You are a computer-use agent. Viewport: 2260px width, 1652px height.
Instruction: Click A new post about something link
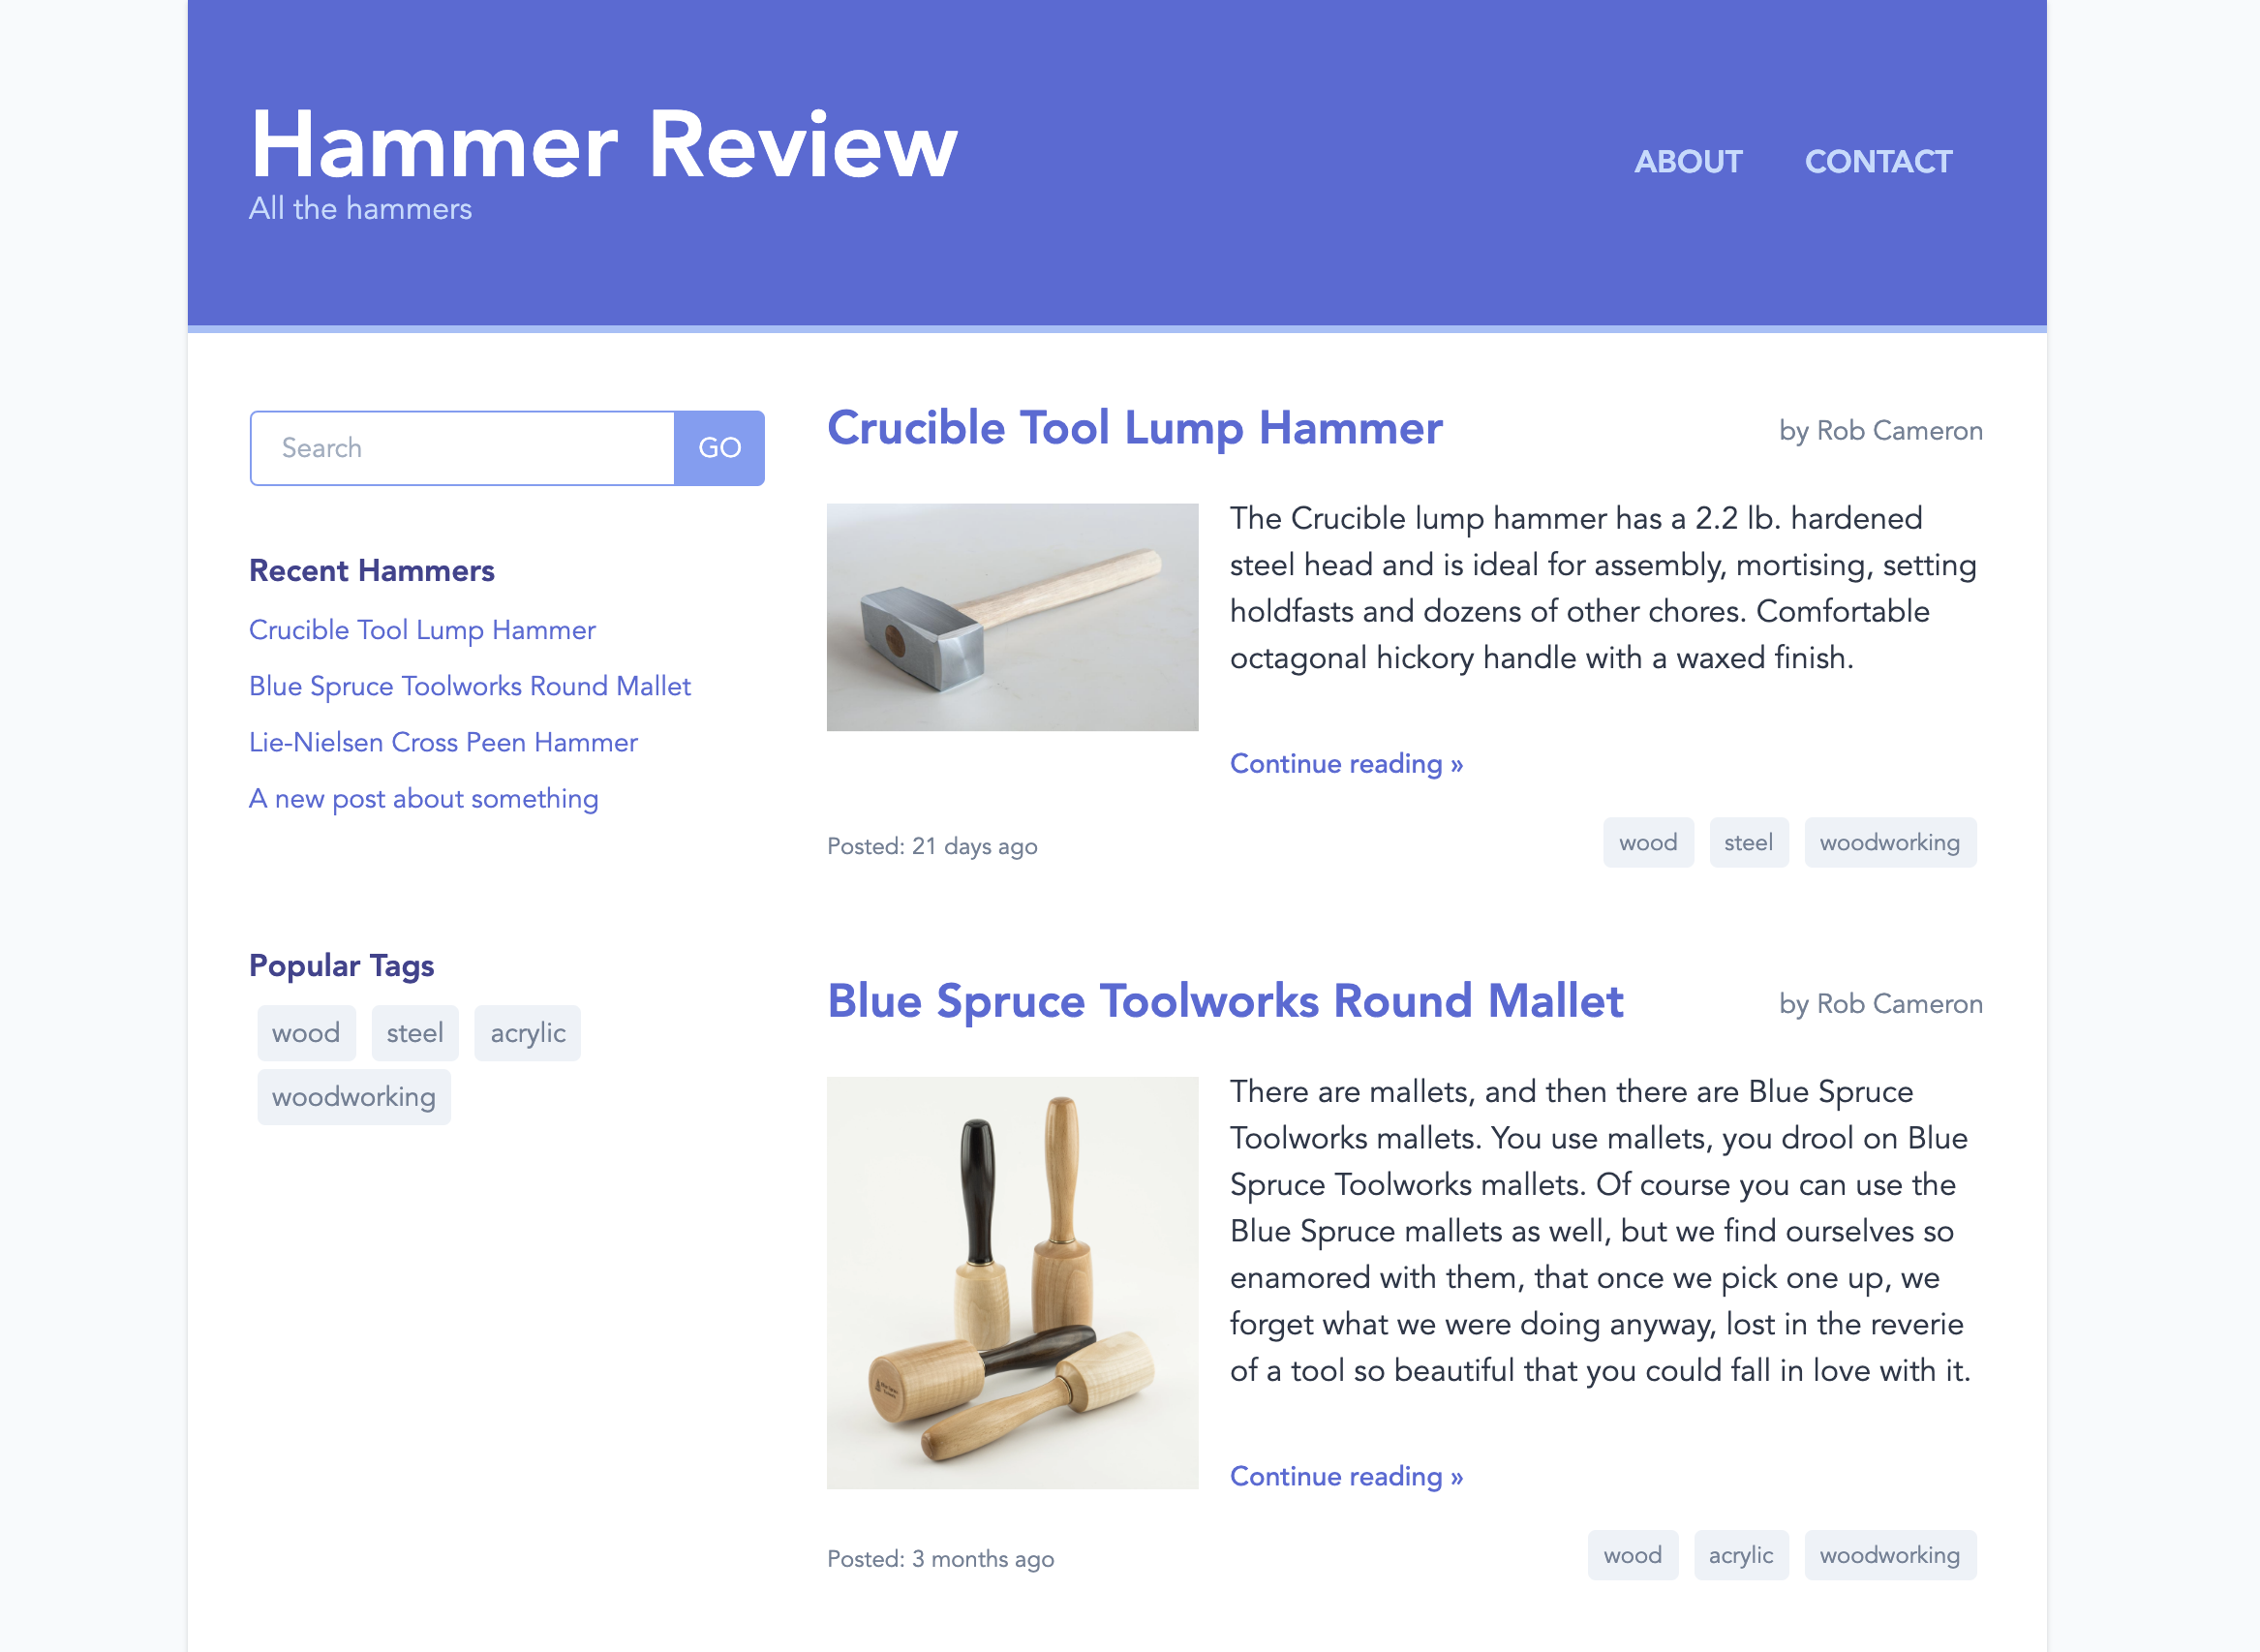[x=423, y=799]
